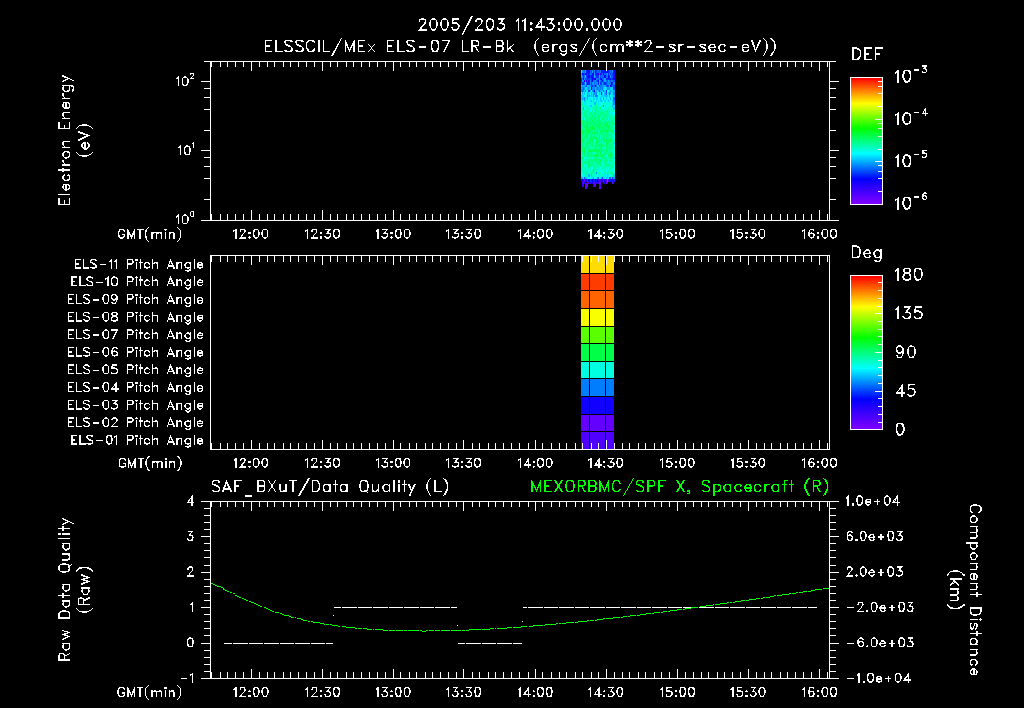Click the '14:30' tick label under top panel
Screen dimensions: 1024x708
[x=605, y=234]
